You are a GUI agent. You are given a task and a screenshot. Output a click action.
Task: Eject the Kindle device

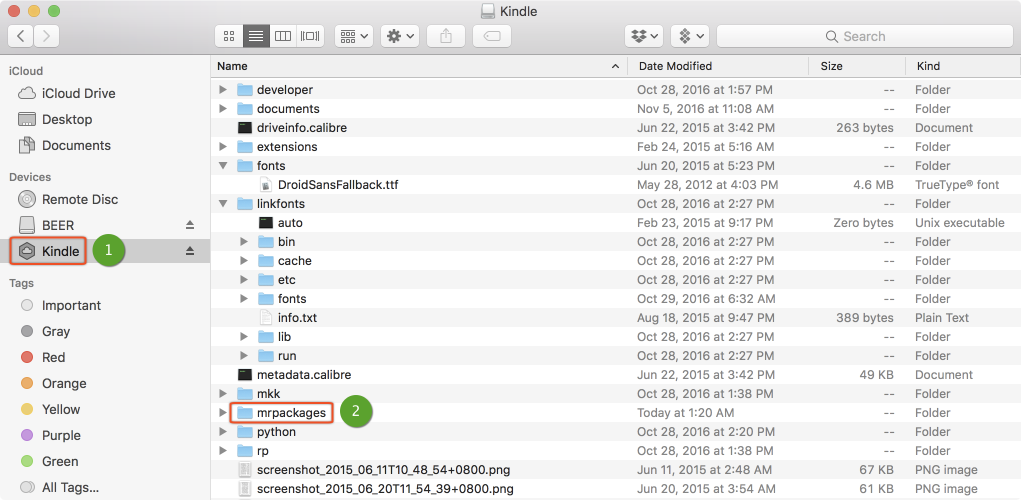pyautogui.click(x=190, y=251)
